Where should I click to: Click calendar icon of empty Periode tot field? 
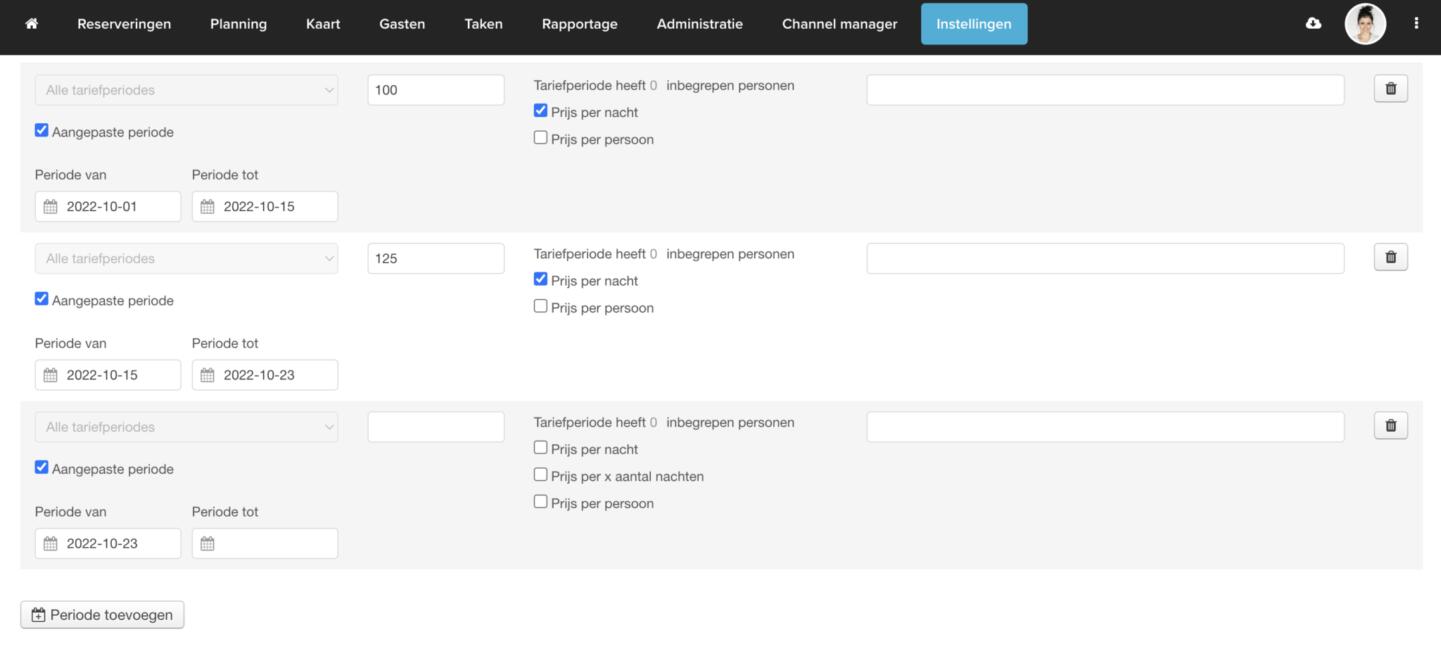pos(208,544)
